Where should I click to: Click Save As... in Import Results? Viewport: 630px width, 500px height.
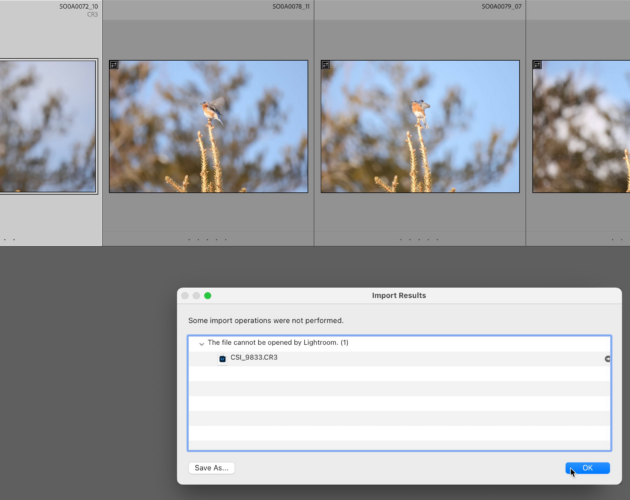tap(211, 468)
